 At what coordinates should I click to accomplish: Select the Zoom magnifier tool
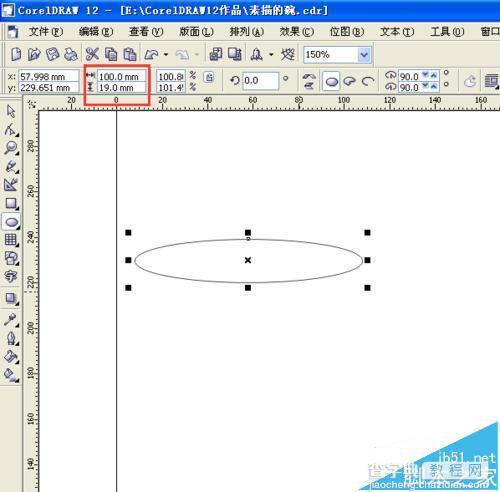pyautogui.click(x=11, y=148)
